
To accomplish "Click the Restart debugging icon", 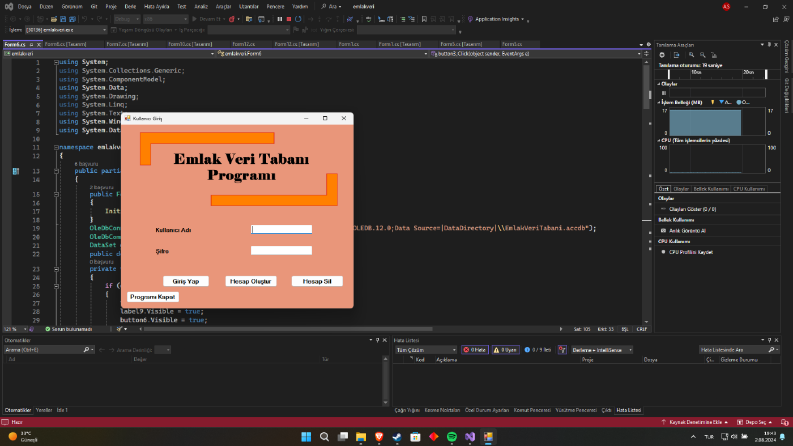I will click(x=298, y=19).
